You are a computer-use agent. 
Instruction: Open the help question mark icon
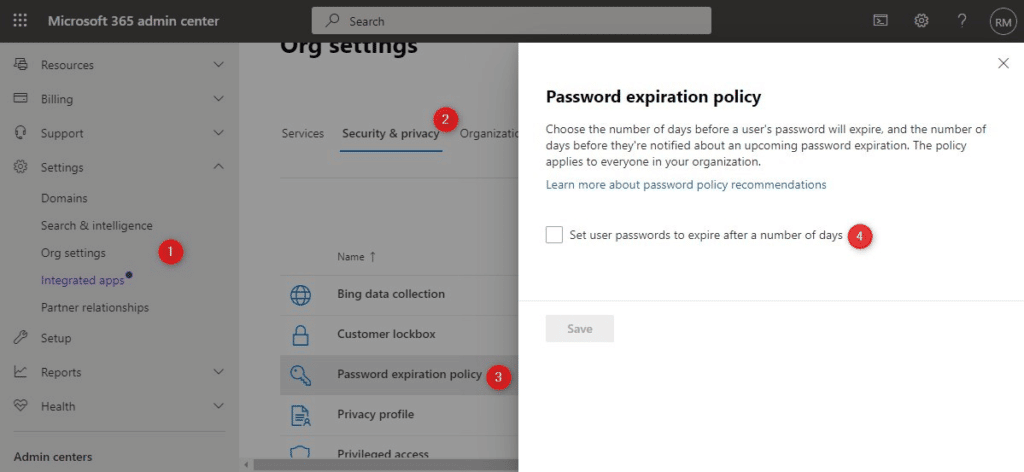point(961,21)
